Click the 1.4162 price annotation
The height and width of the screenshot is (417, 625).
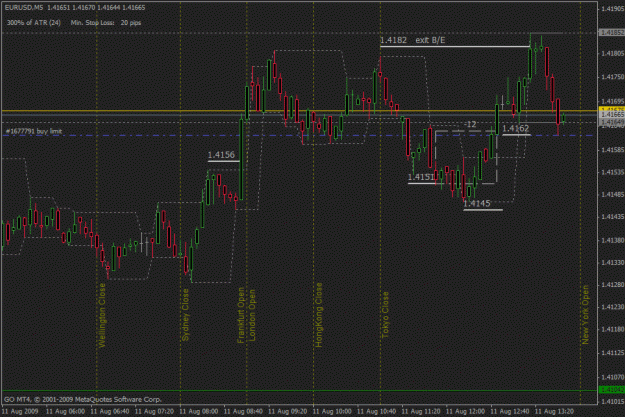coord(516,128)
